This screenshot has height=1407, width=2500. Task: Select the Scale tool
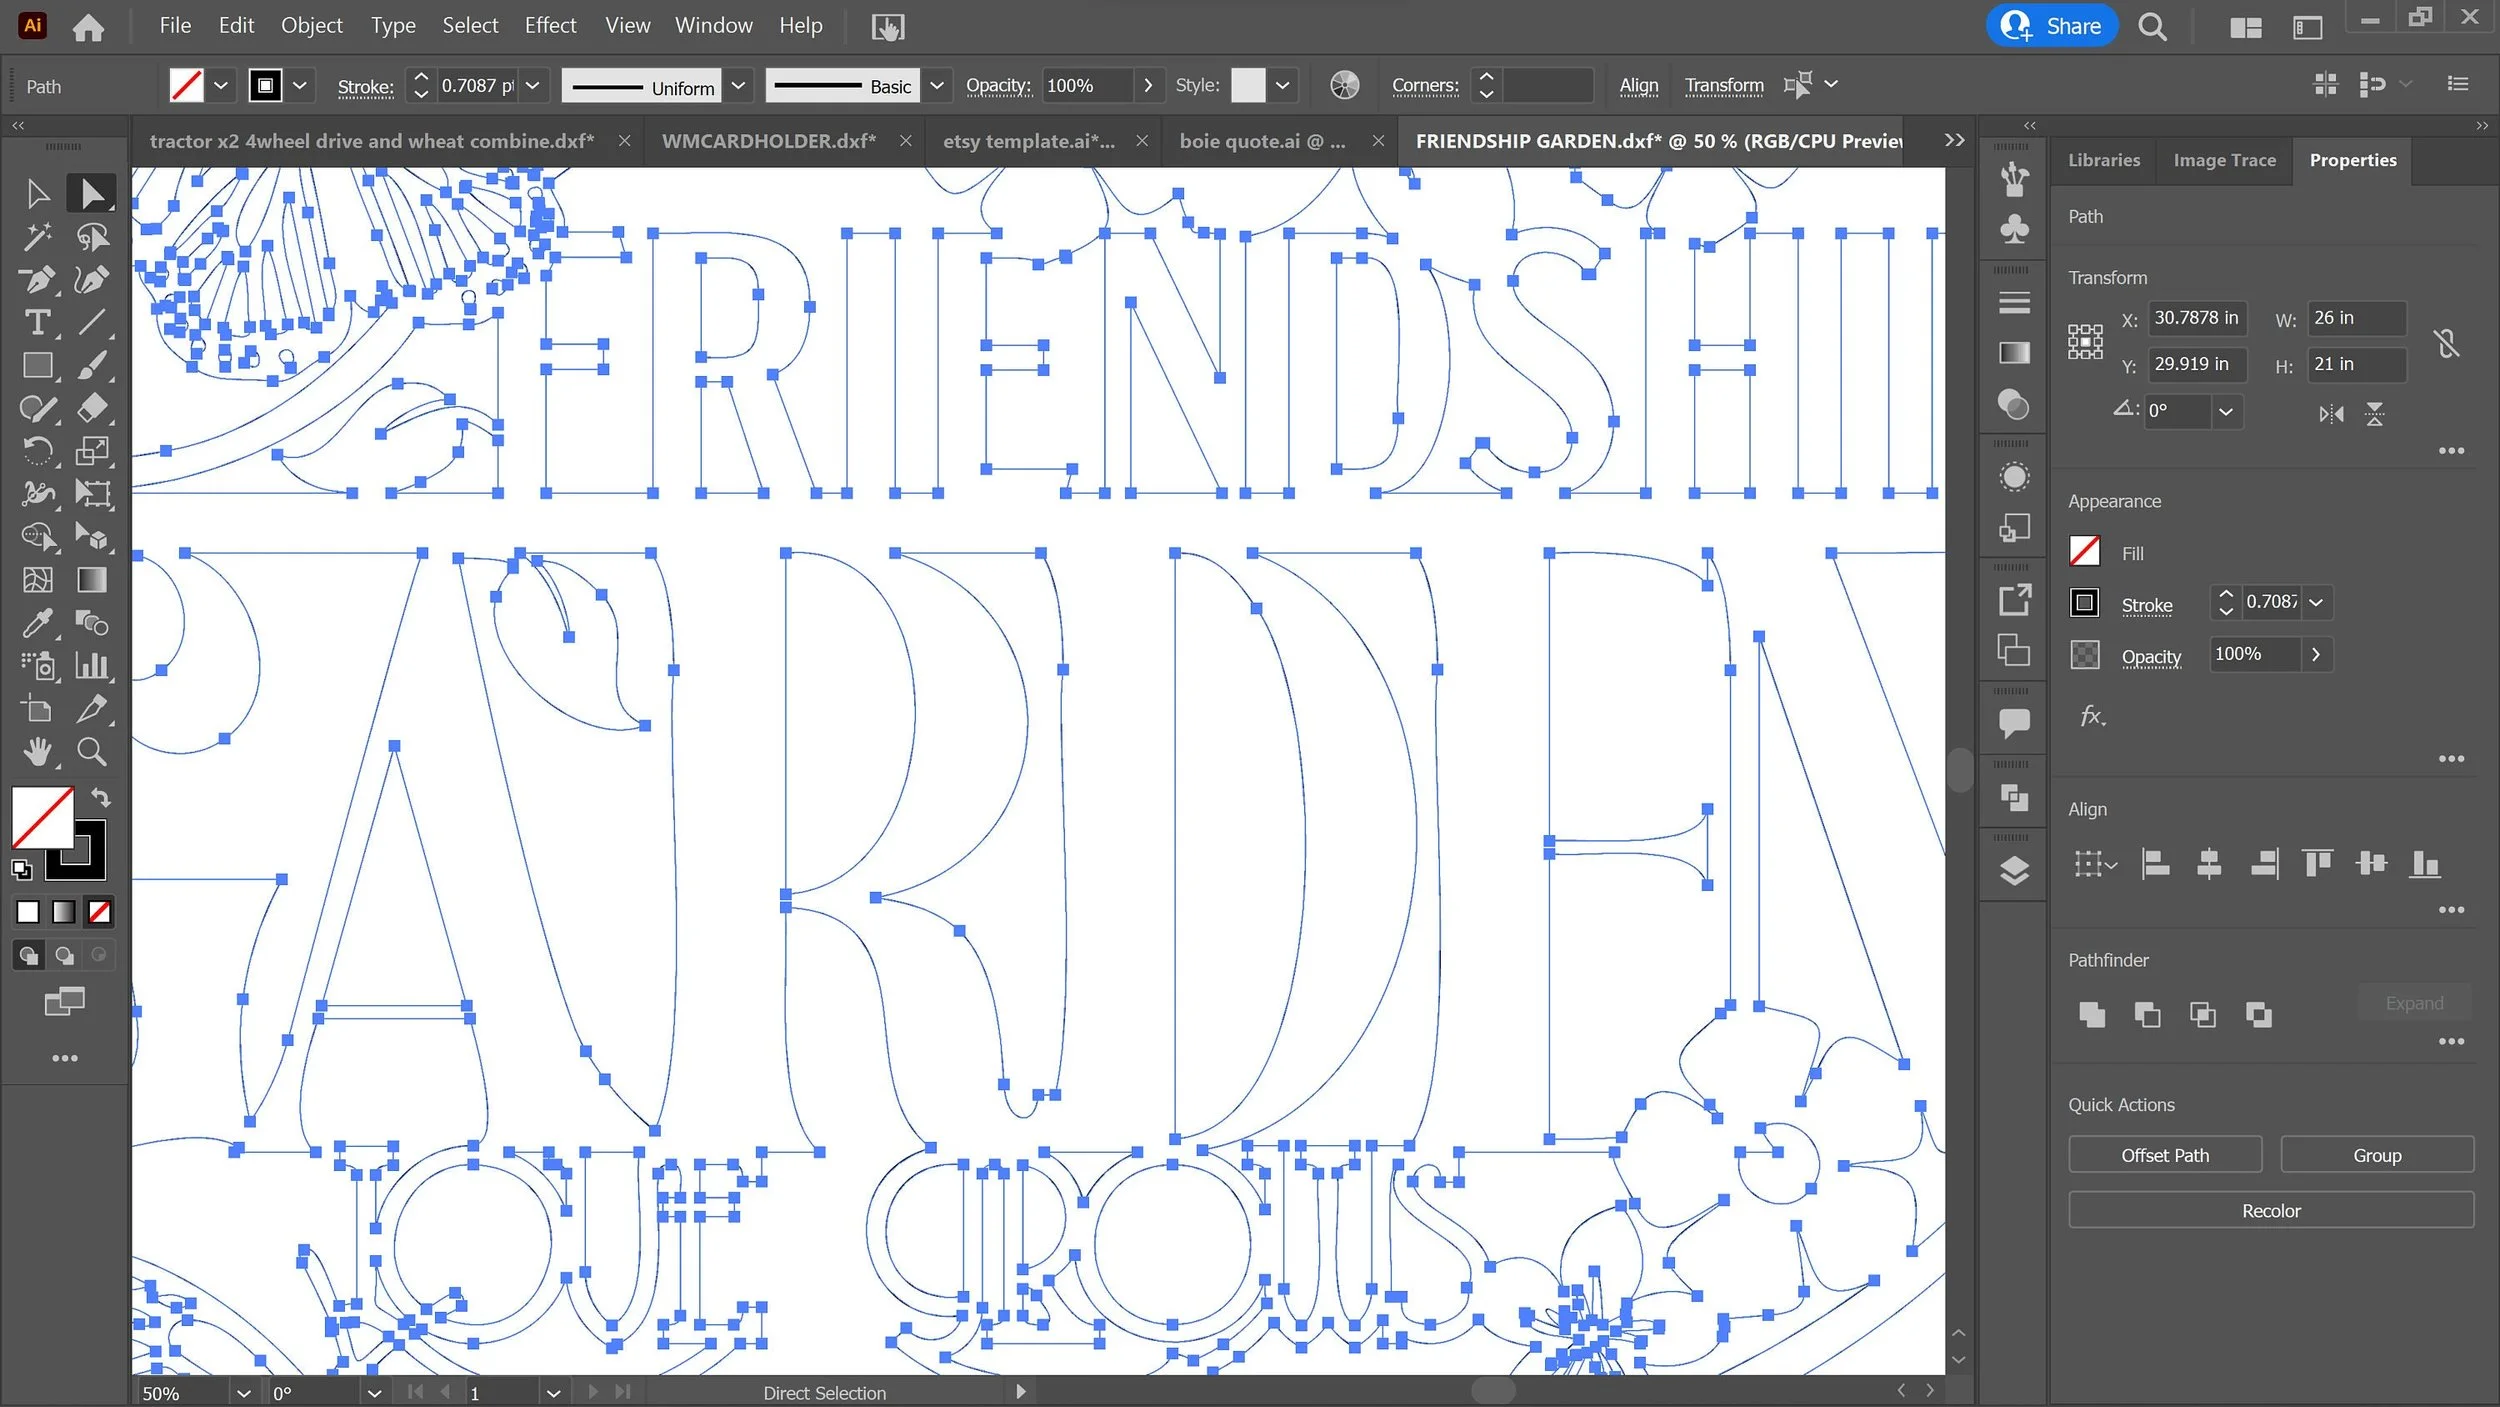[x=92, y=452]
